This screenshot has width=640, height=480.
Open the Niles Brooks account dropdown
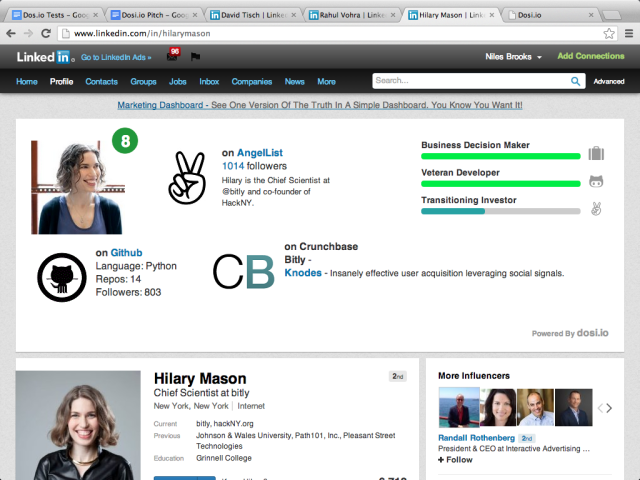pos(513,57)
